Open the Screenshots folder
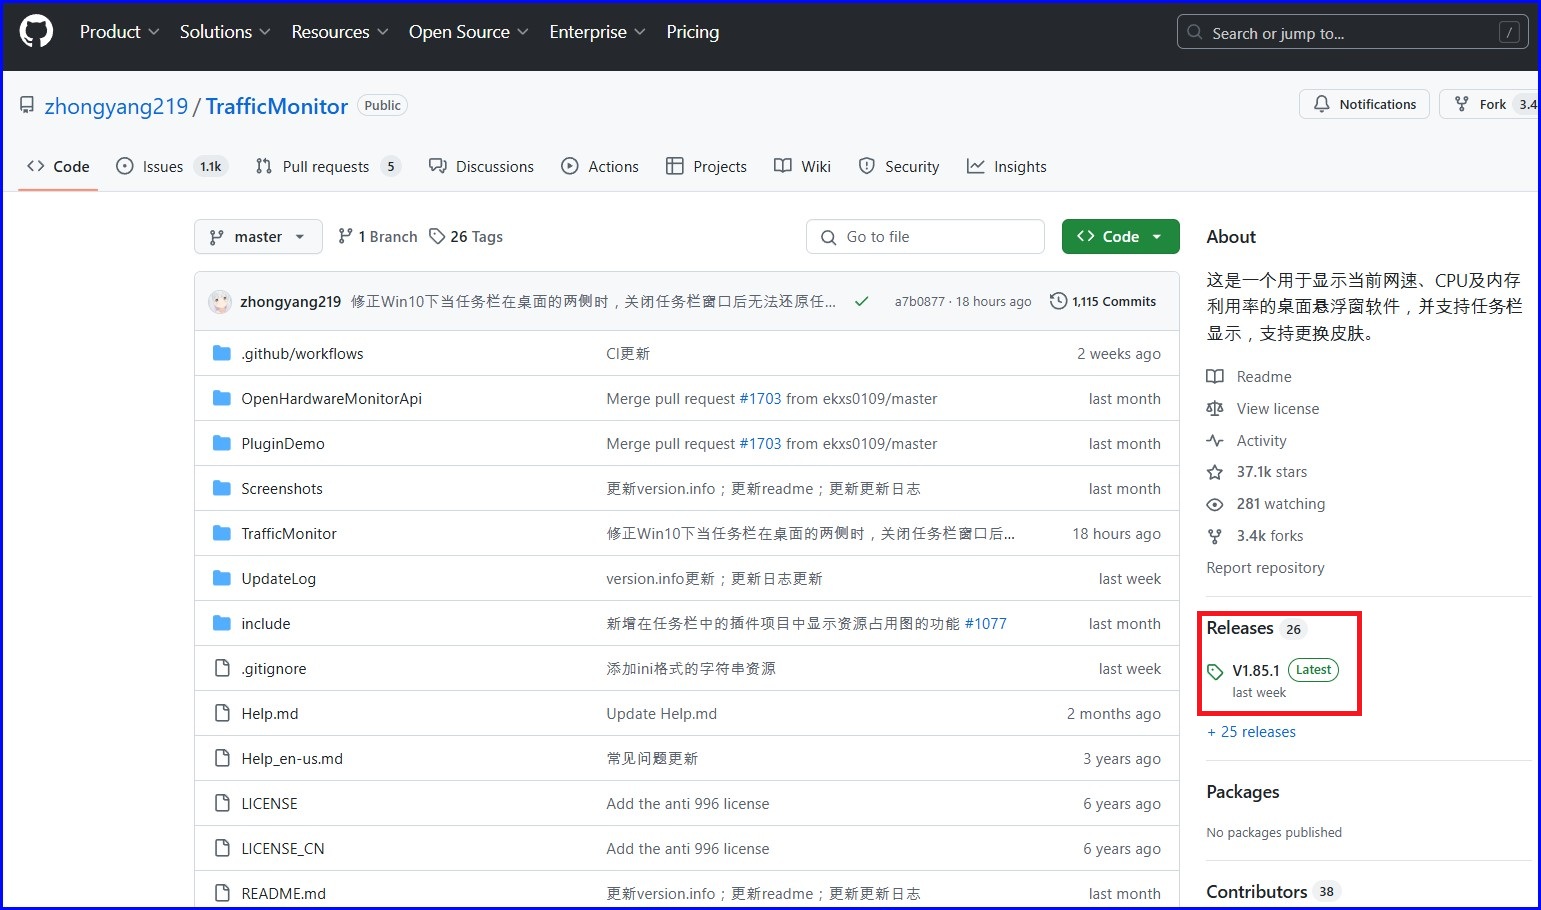 click(282, 488)
